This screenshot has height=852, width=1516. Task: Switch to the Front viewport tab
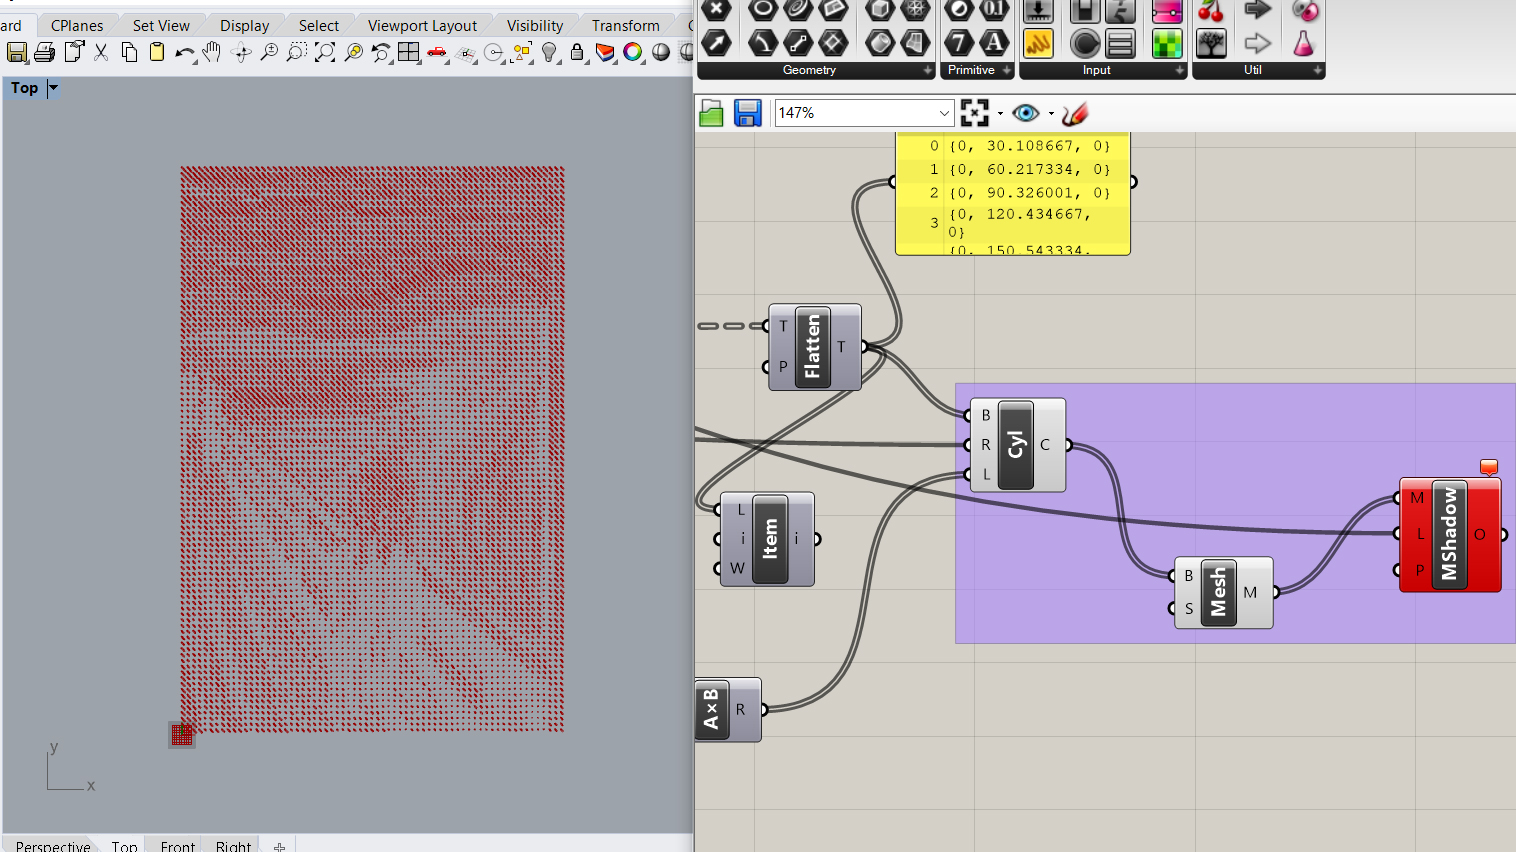pyautogui.click(x=178, y=845)
